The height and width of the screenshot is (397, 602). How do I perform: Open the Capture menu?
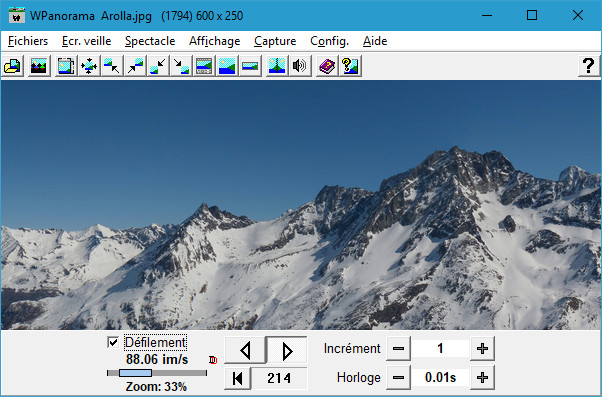[x=275, y=41]
